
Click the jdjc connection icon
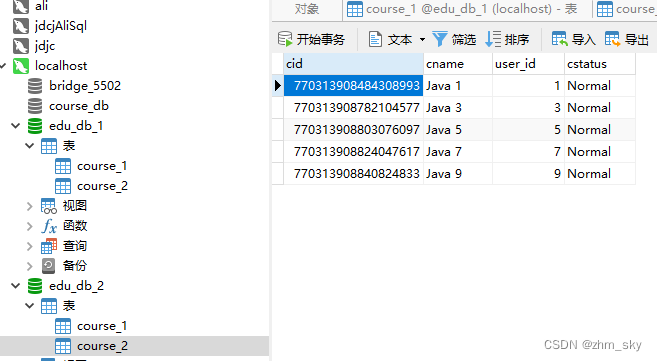click(x=21, y=46)
